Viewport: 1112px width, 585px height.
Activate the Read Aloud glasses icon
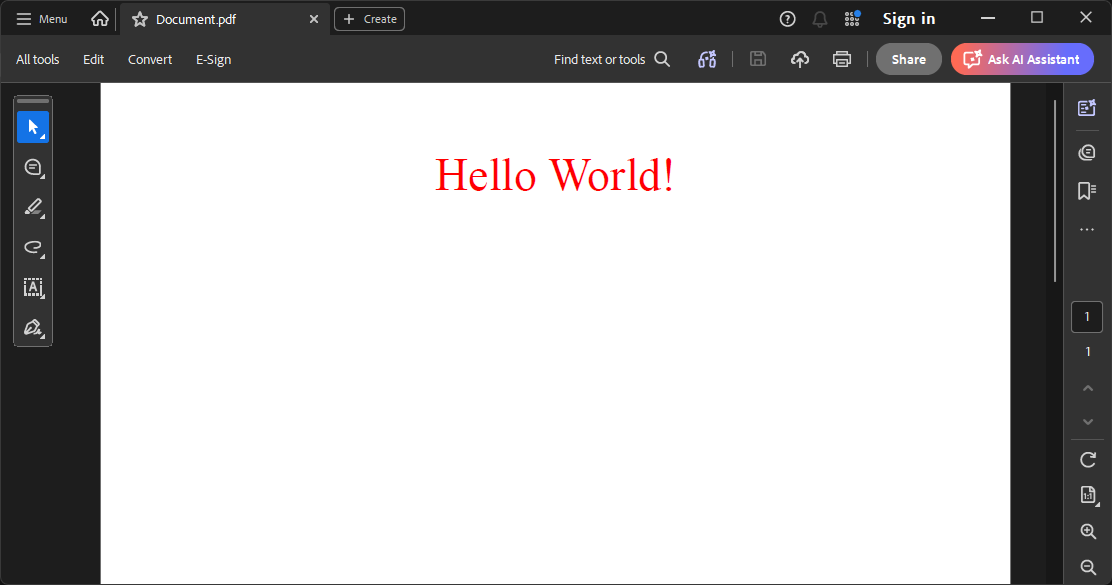click(x=707, y=59)
